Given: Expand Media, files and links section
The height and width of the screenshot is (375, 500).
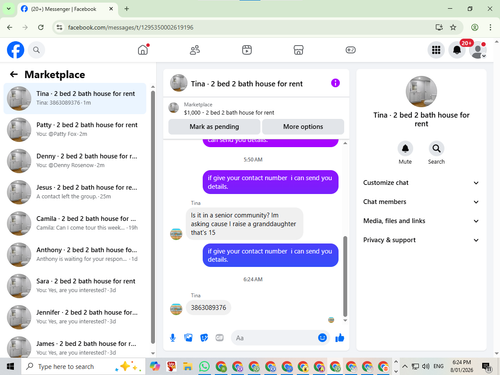Looking at the screenshot, I should (x=421, y=221).
